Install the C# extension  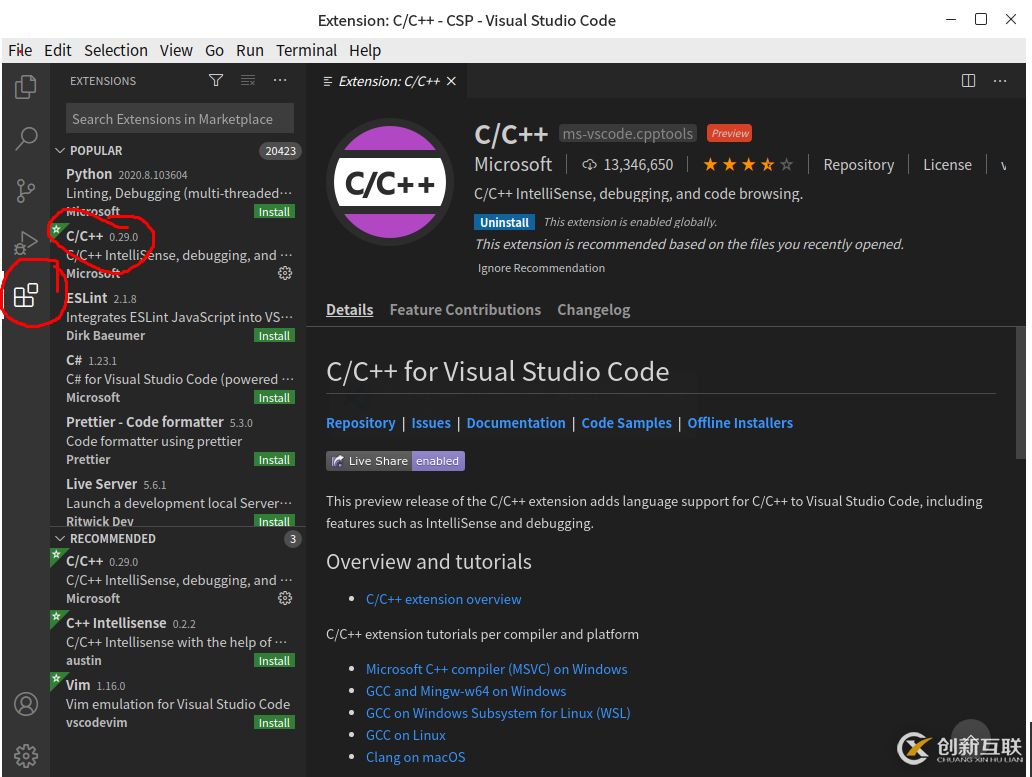coord(274,397)
